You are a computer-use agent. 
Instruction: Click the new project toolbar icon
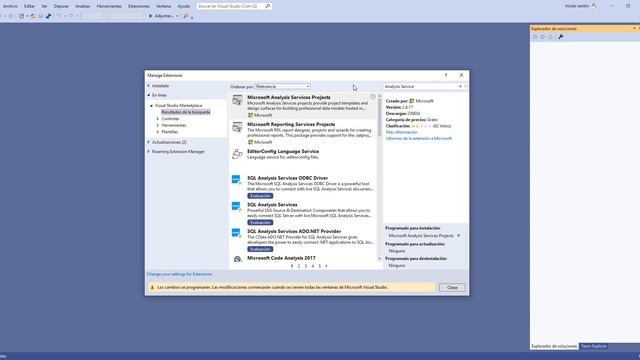click(x=21, y=16)
